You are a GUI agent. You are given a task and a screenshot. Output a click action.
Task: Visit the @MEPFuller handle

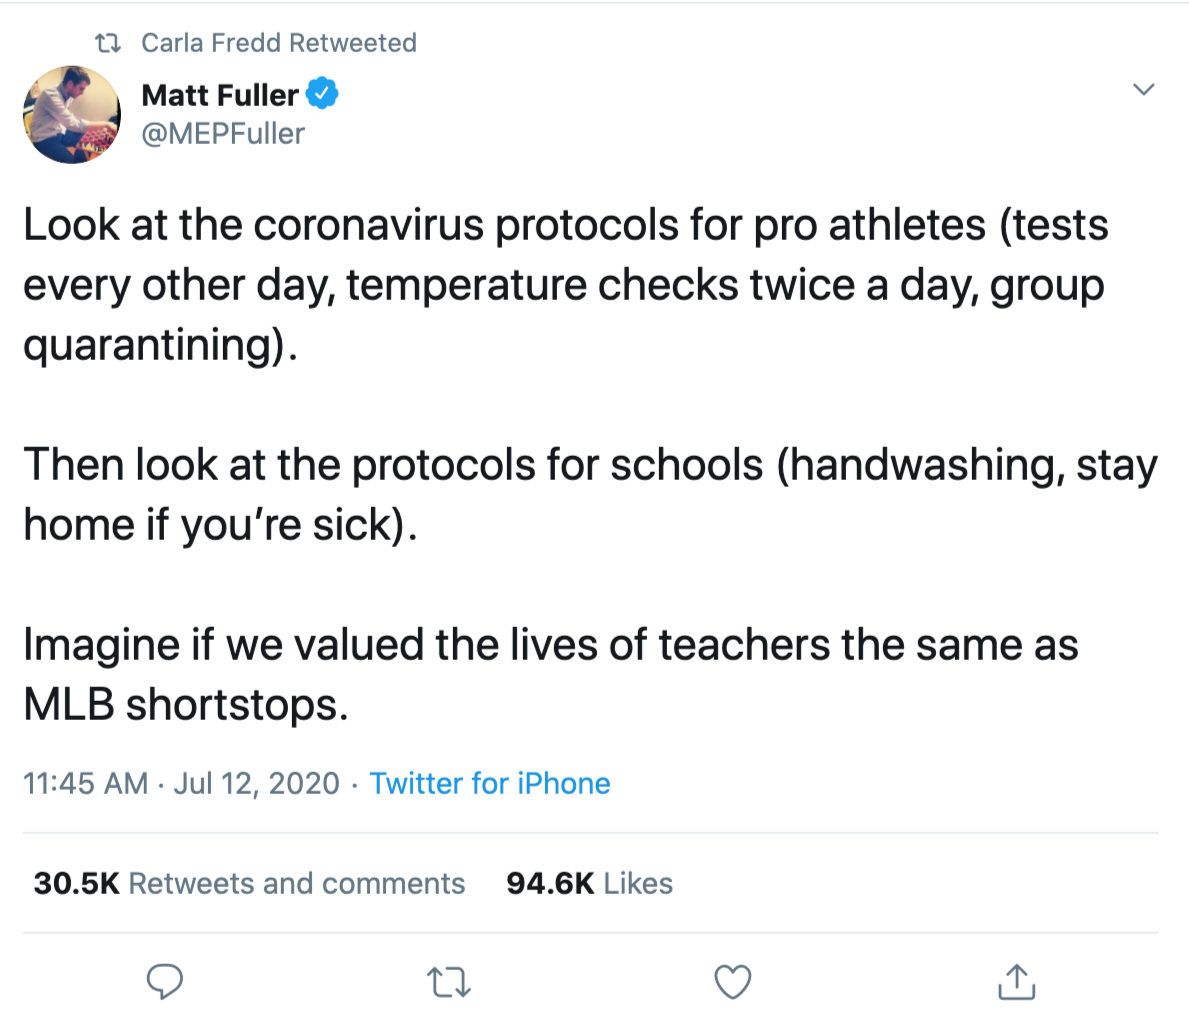coord(223,133)
